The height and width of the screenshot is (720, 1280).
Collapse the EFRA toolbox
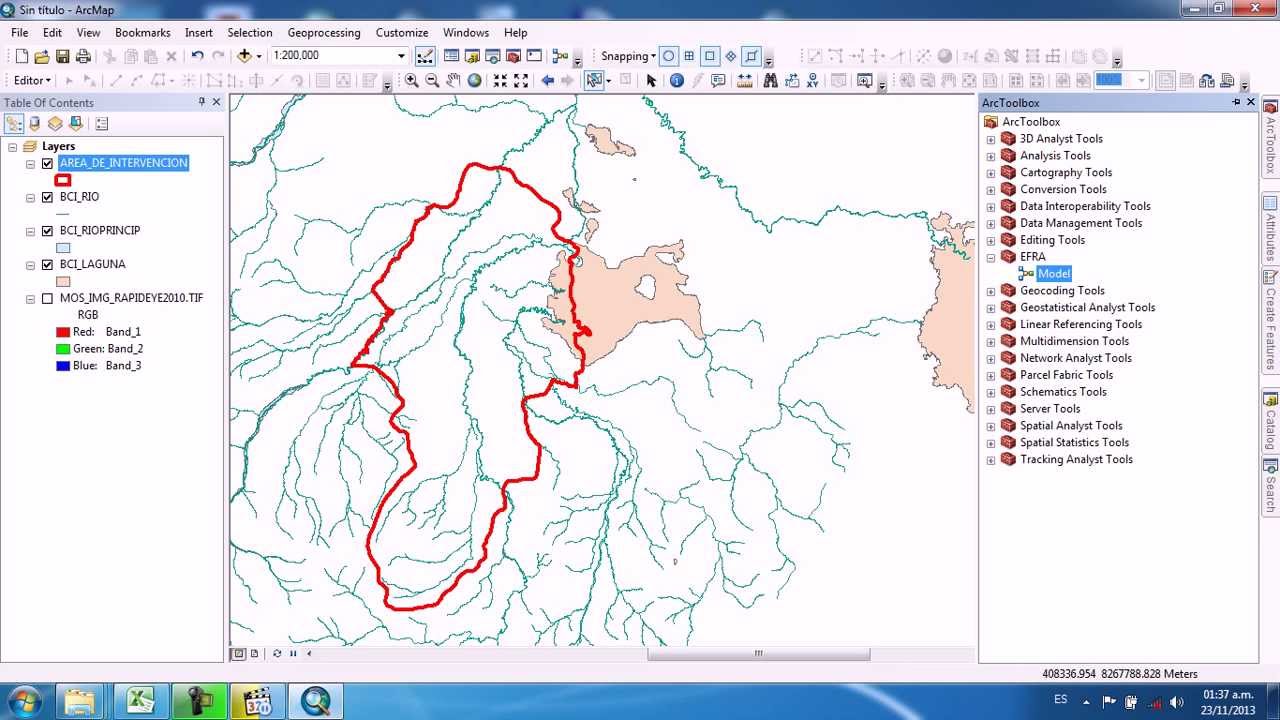(991, 256)
